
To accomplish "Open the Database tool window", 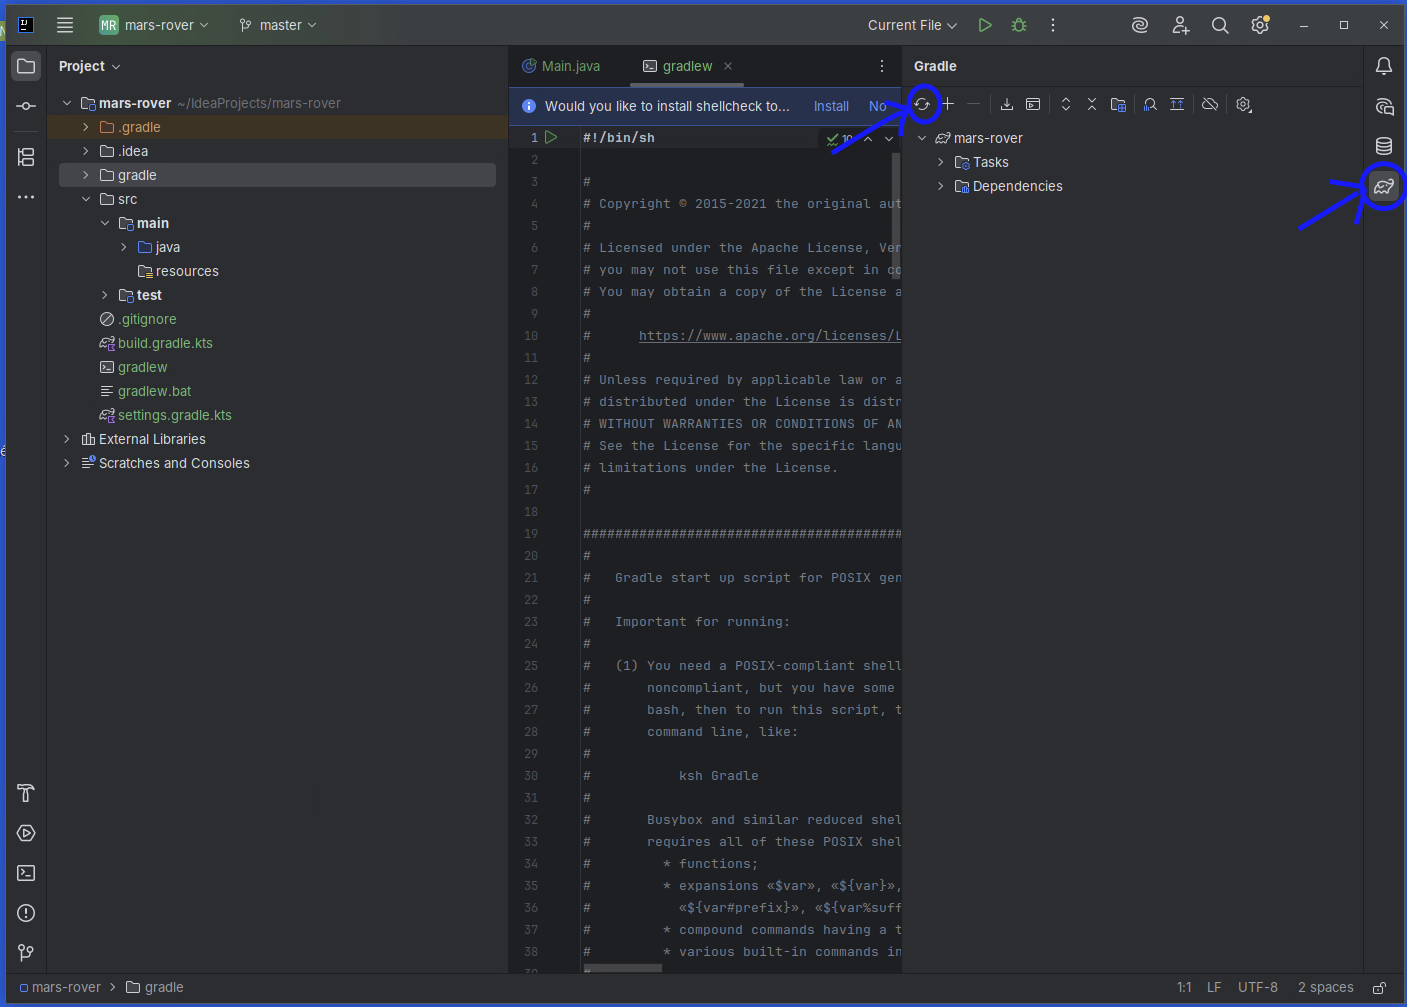I will (1384, 146).
